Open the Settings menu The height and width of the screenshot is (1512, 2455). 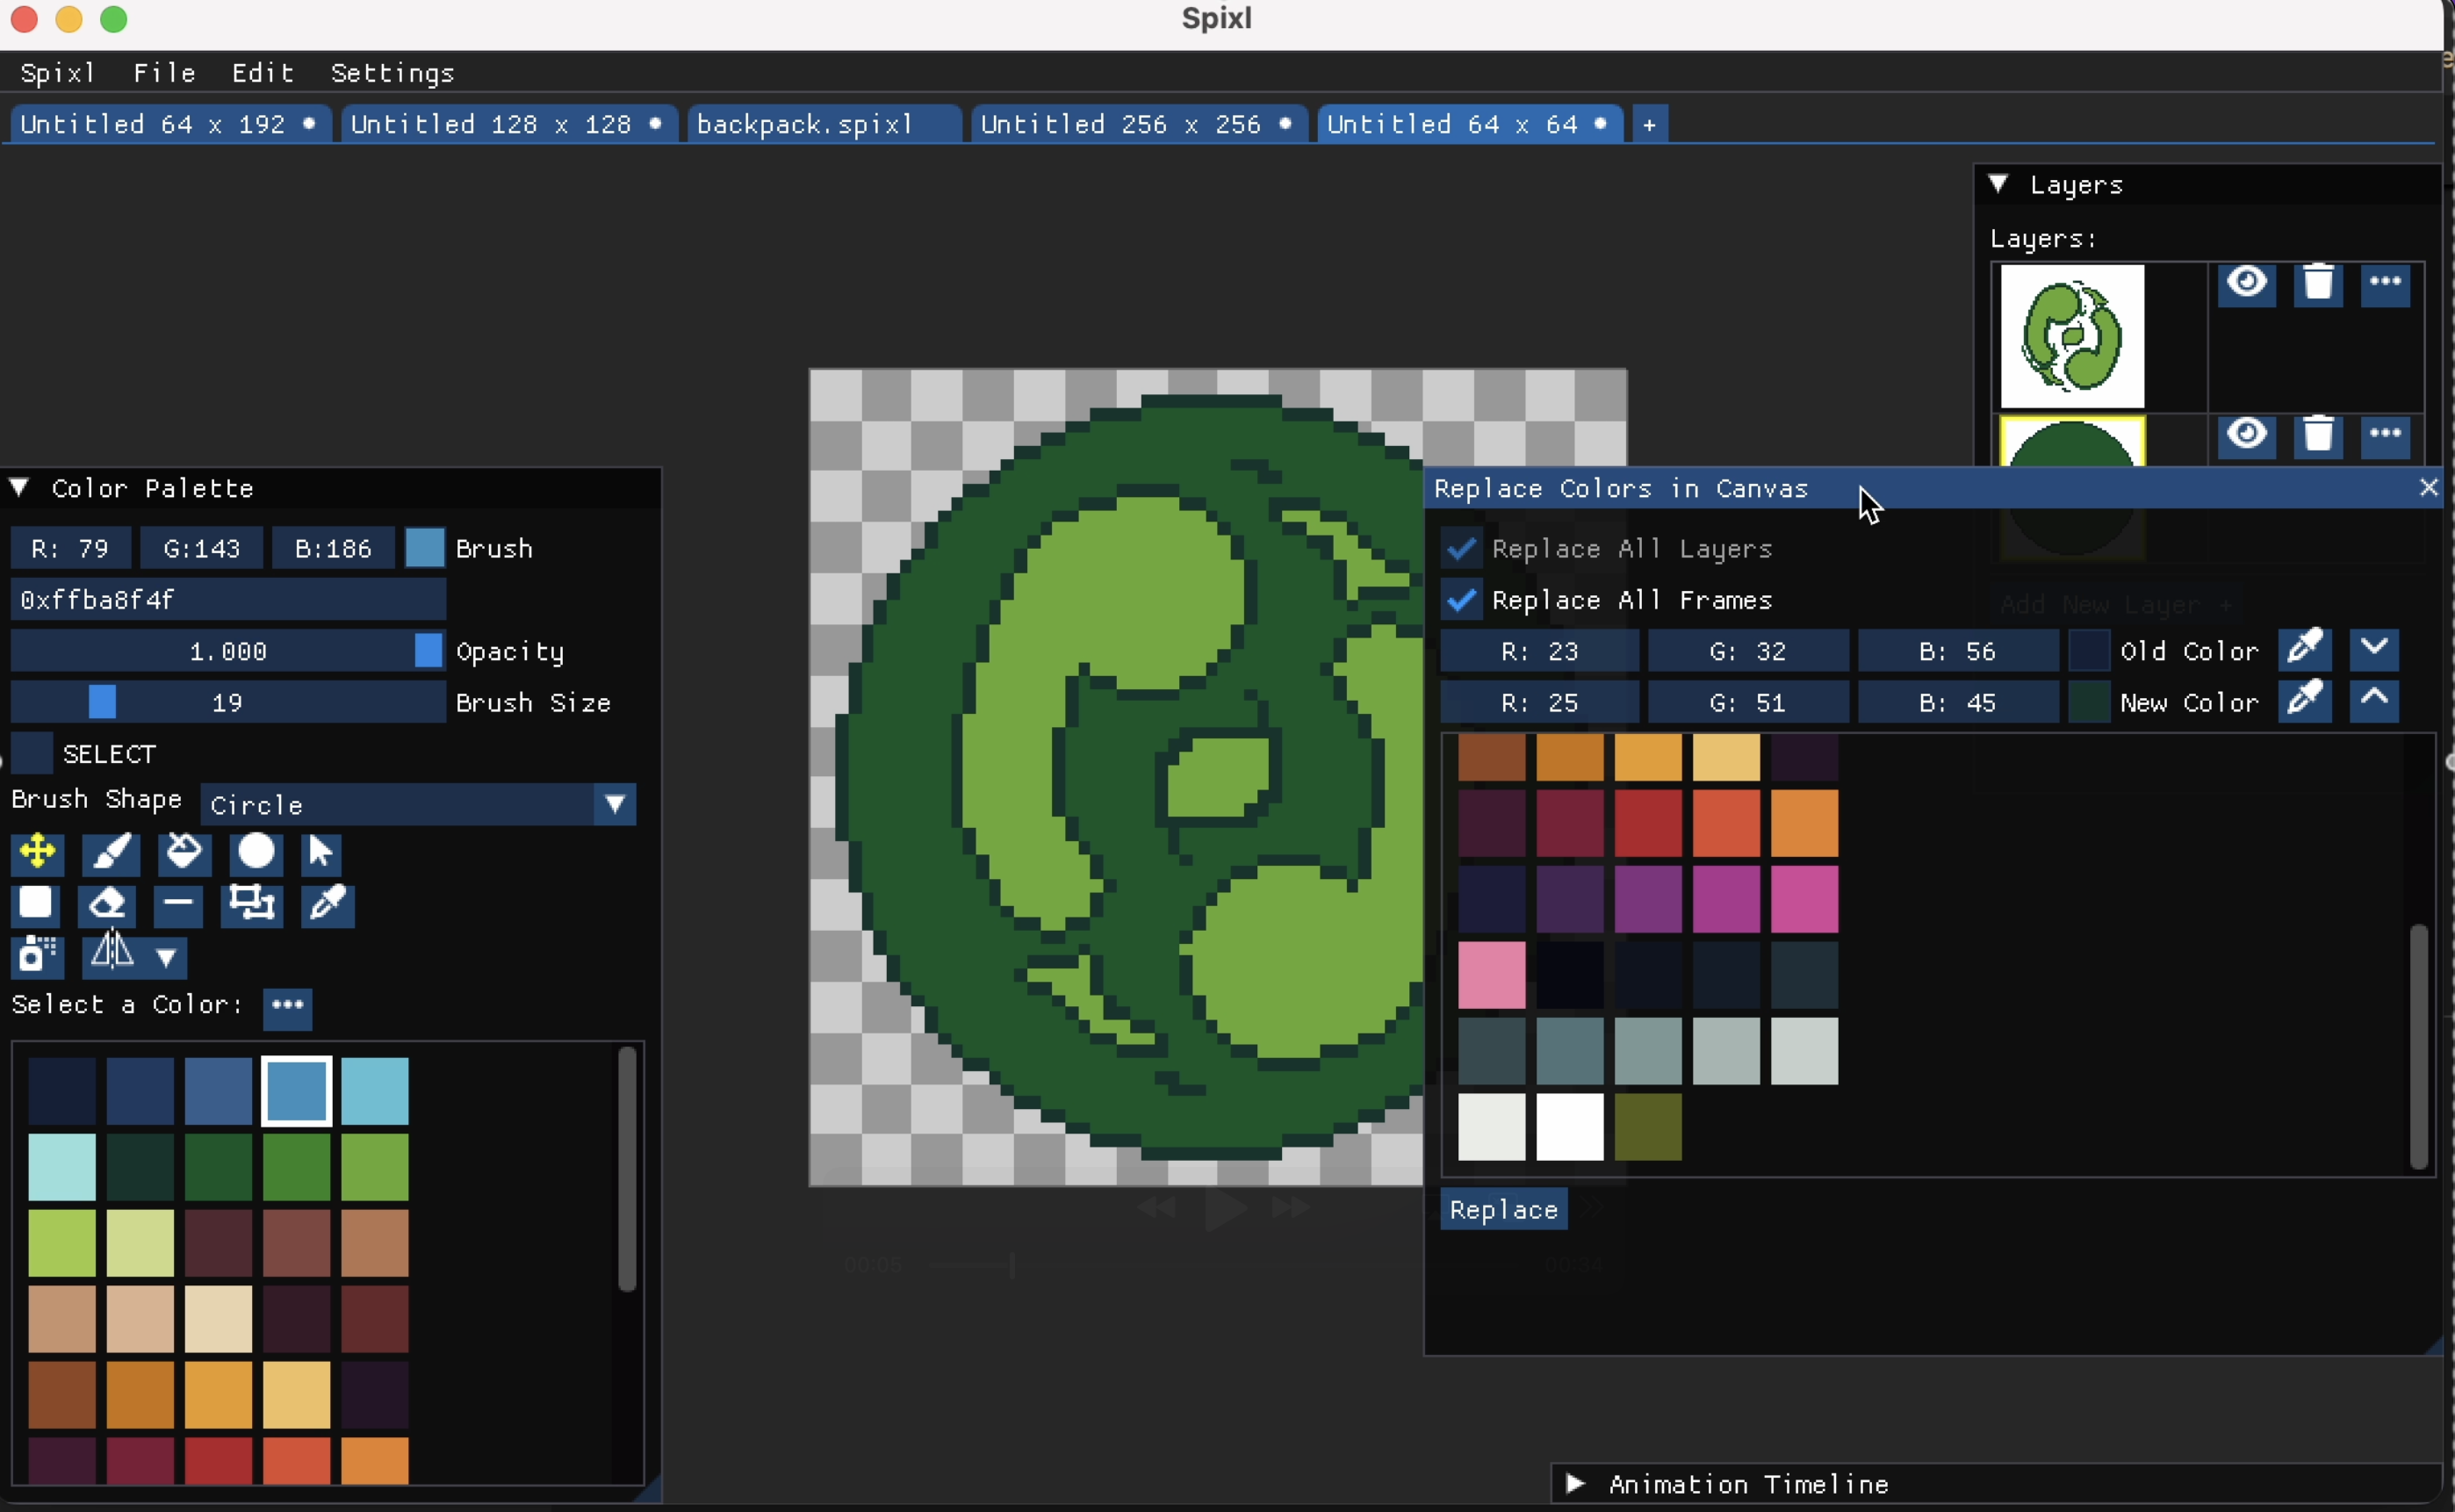(392, 73)
